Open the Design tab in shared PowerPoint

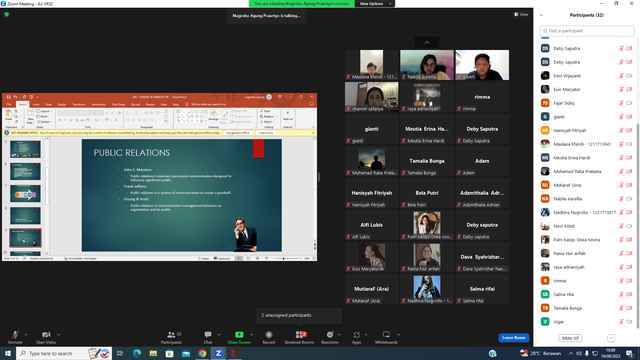[x=62, y=104]
